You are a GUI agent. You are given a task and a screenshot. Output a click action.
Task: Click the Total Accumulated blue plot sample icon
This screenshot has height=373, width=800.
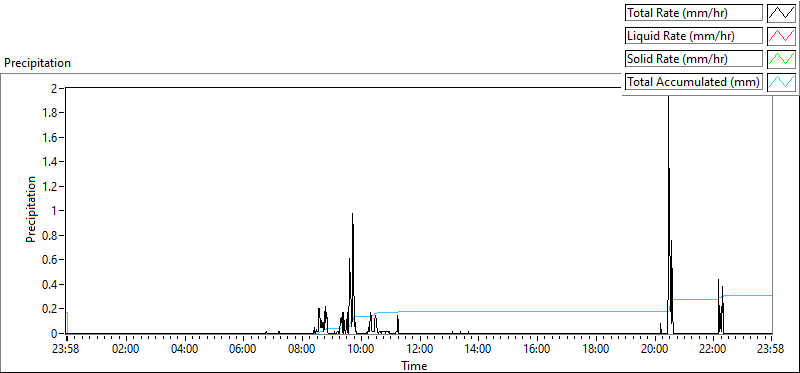pos(781,82)
